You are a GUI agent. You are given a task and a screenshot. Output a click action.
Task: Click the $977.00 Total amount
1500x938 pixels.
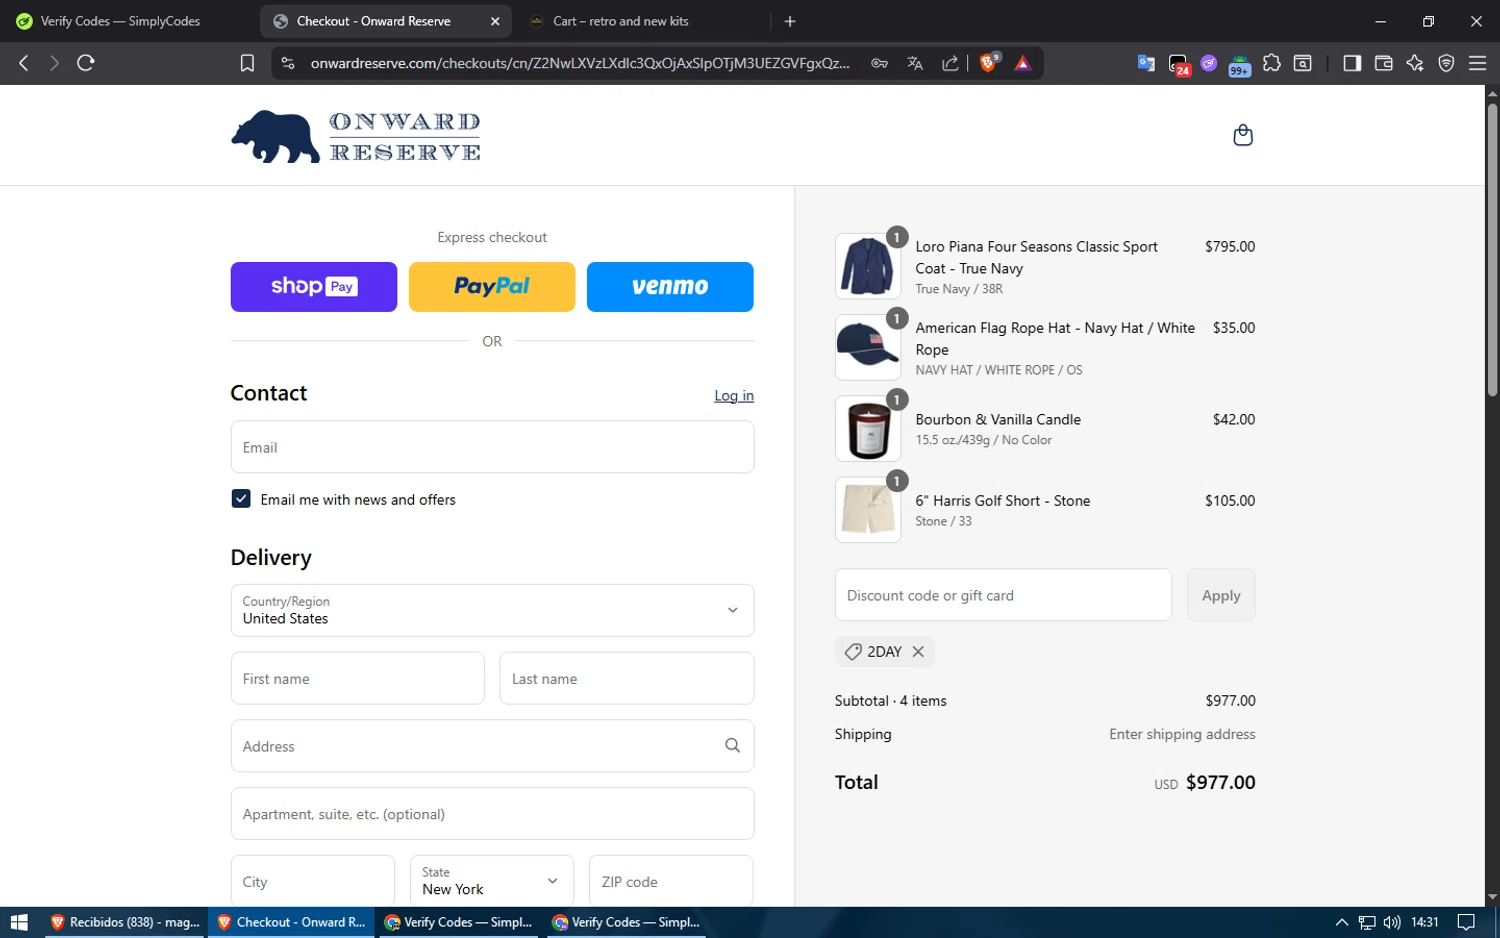coord(1220,782)
